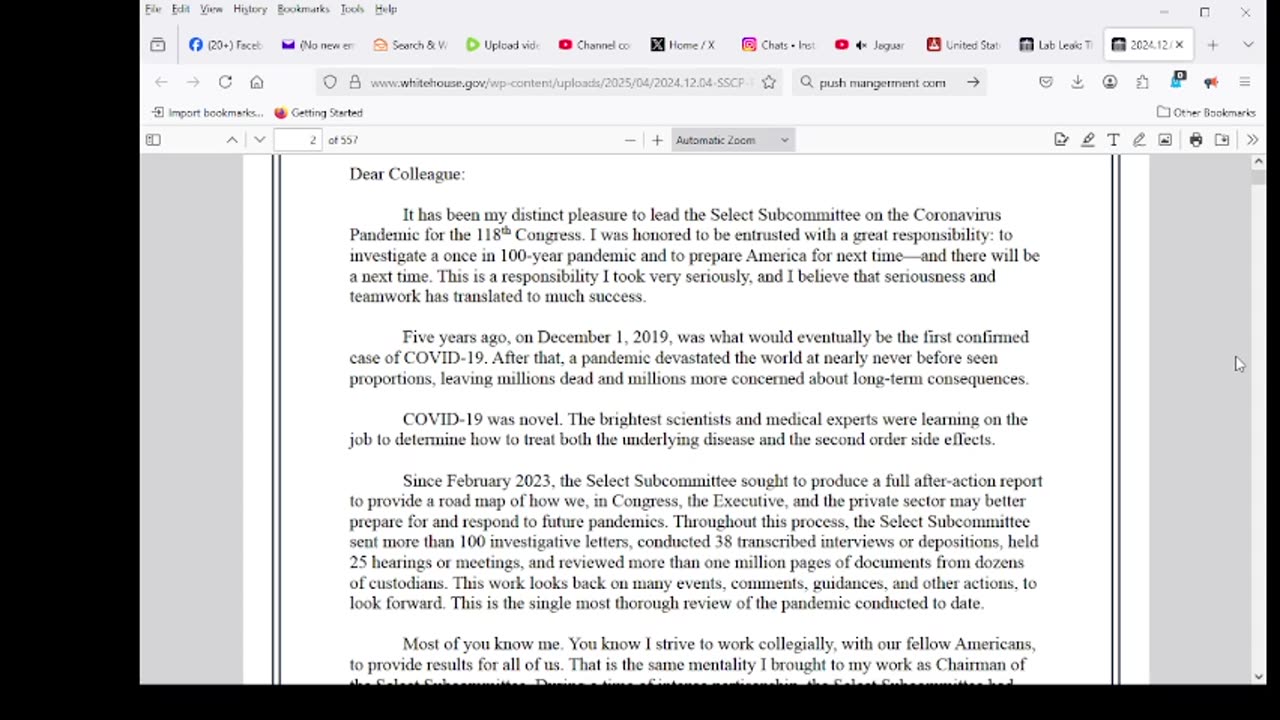The height and width of the screenshot is (720, 1280).
Task: Click the scrollbar down arrow
Action: [1258, 677]
